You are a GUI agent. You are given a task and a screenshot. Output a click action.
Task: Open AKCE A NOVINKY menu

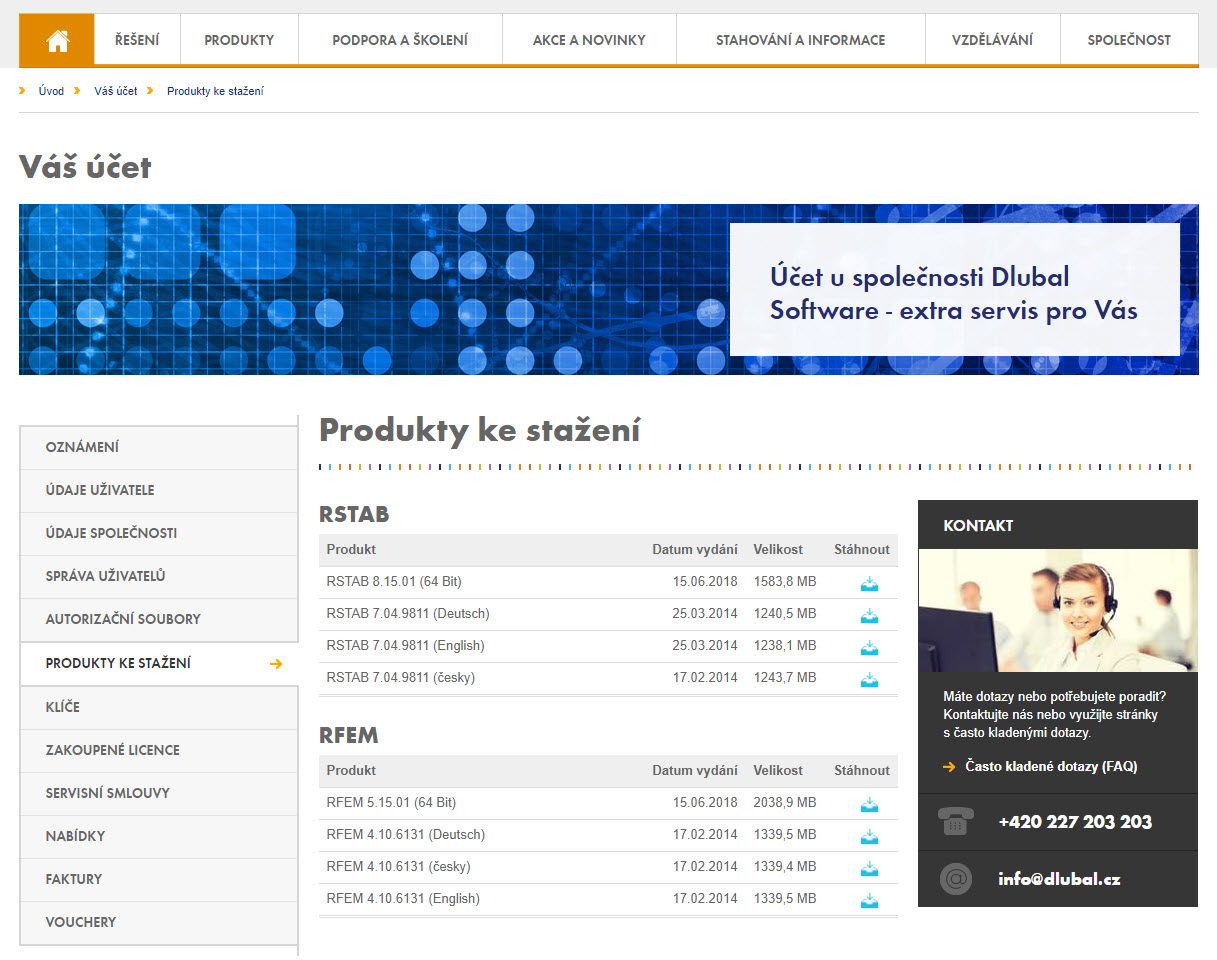(589, 40)
